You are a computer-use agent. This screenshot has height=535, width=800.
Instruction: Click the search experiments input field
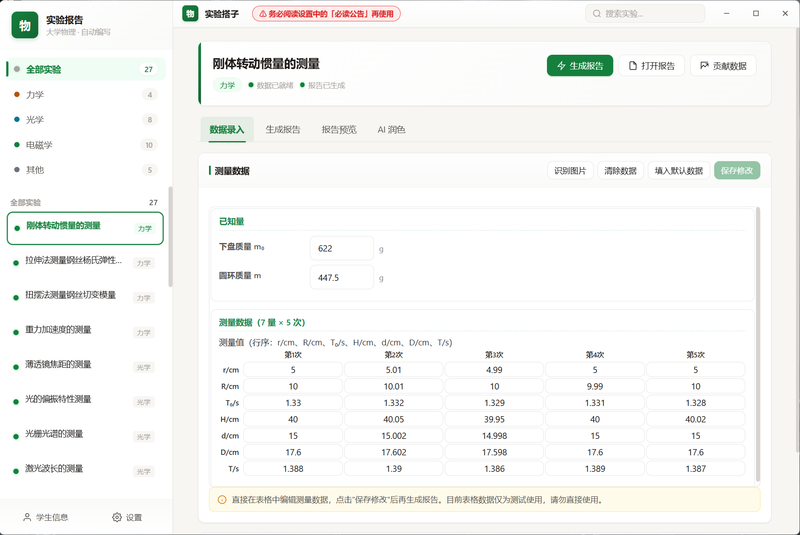pos(645,14)
